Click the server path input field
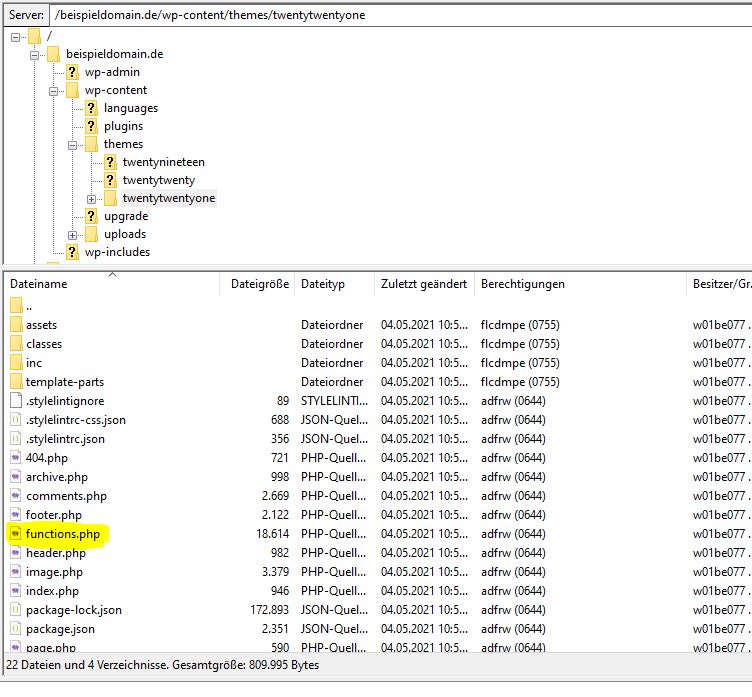Image resolution: width=752 pixels, height=697 pixels. [x=401, y=15]
